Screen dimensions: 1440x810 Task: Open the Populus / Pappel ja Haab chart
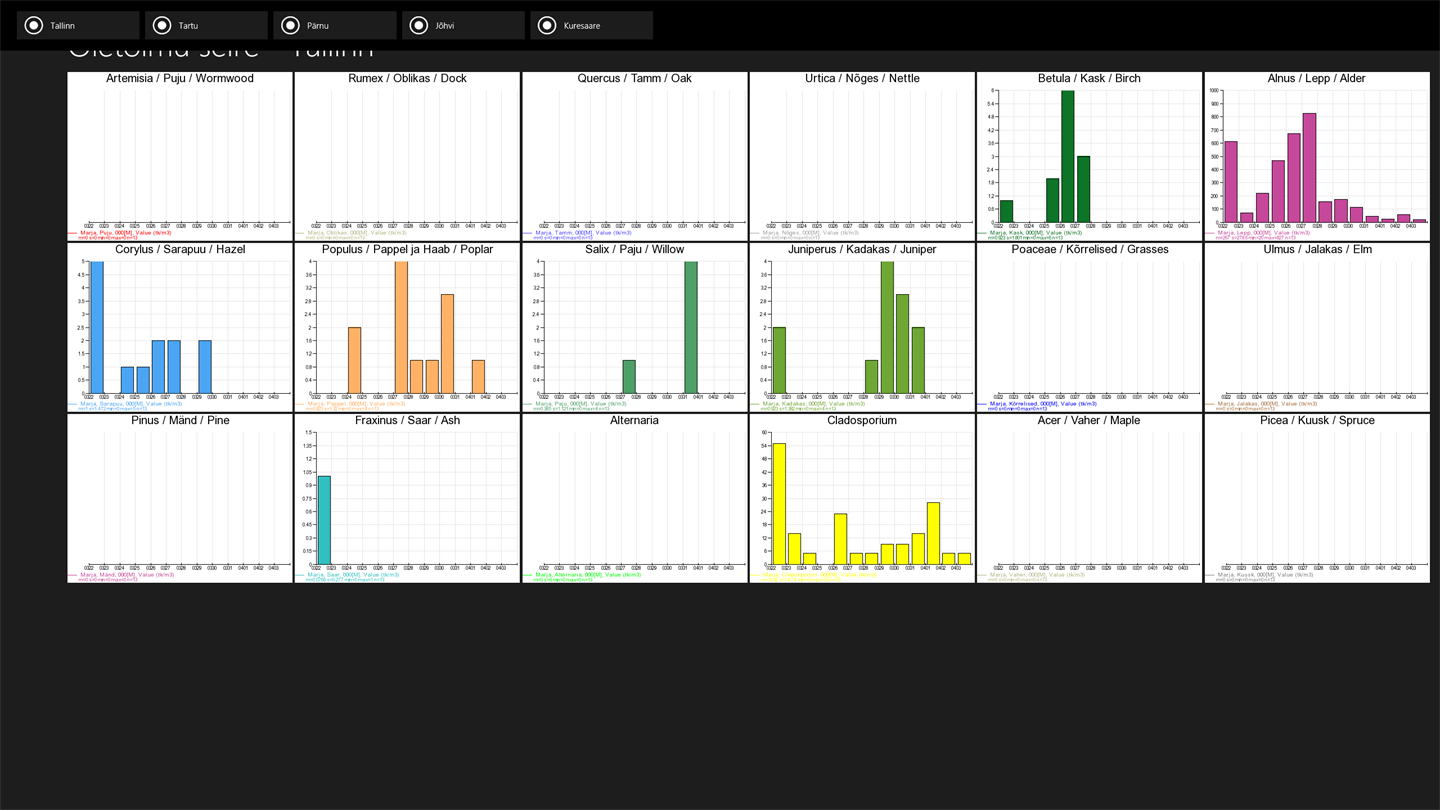(x=407, y=327)
